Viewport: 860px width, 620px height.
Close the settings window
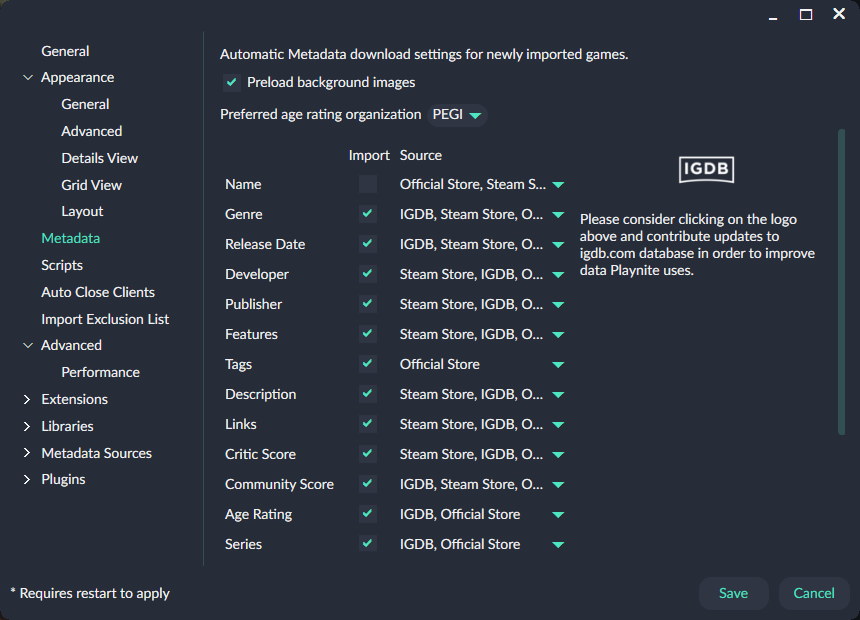tap(839, 14)
